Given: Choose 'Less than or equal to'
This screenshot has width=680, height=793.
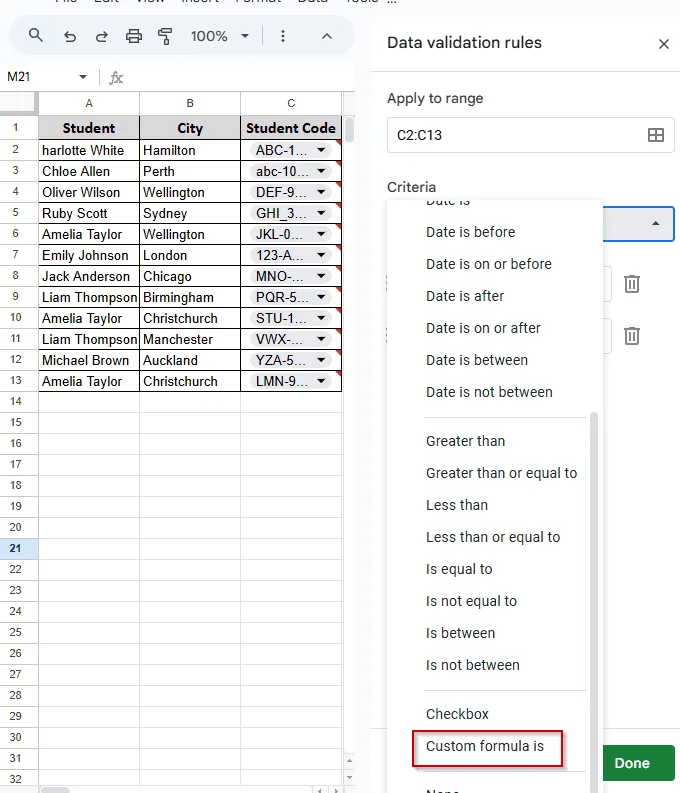Looking at the screenshot, I should [493, 537].
